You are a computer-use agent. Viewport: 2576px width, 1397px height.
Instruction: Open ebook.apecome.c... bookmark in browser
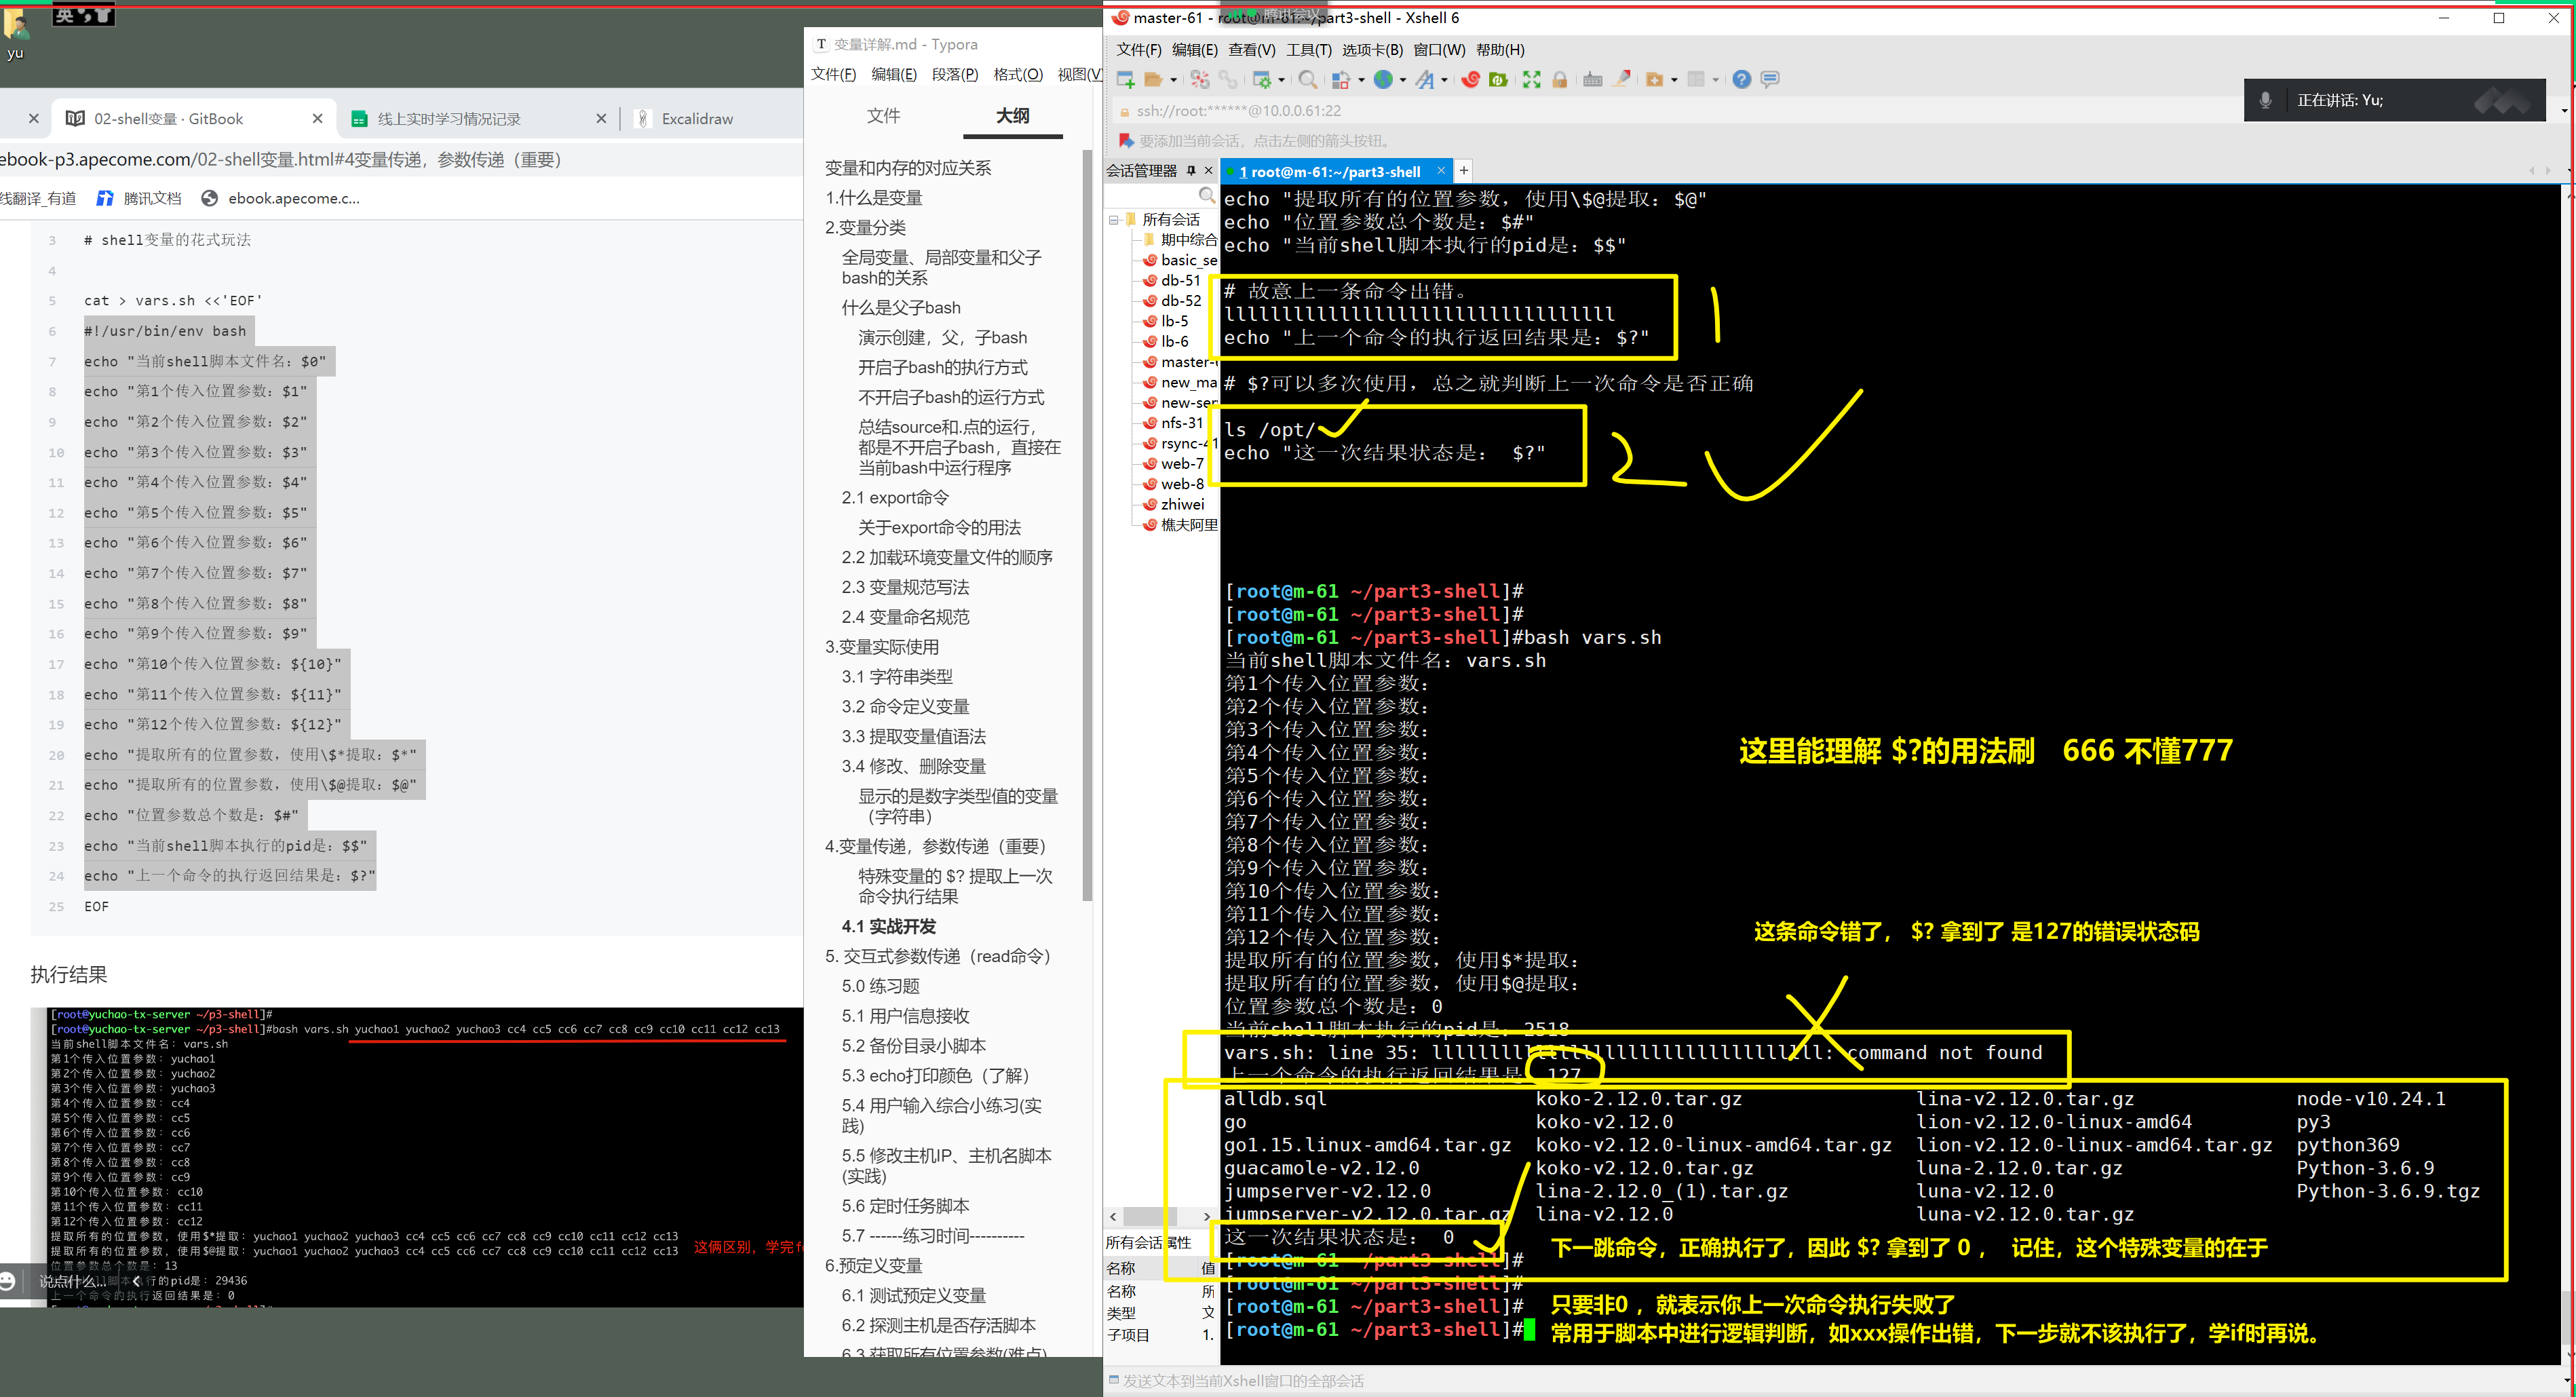[x=280, y=198]
